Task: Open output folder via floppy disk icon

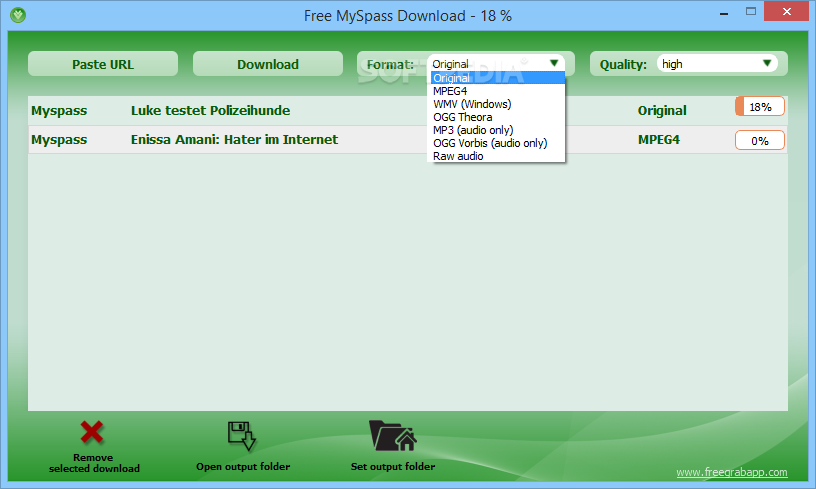Action: [242, 435]
